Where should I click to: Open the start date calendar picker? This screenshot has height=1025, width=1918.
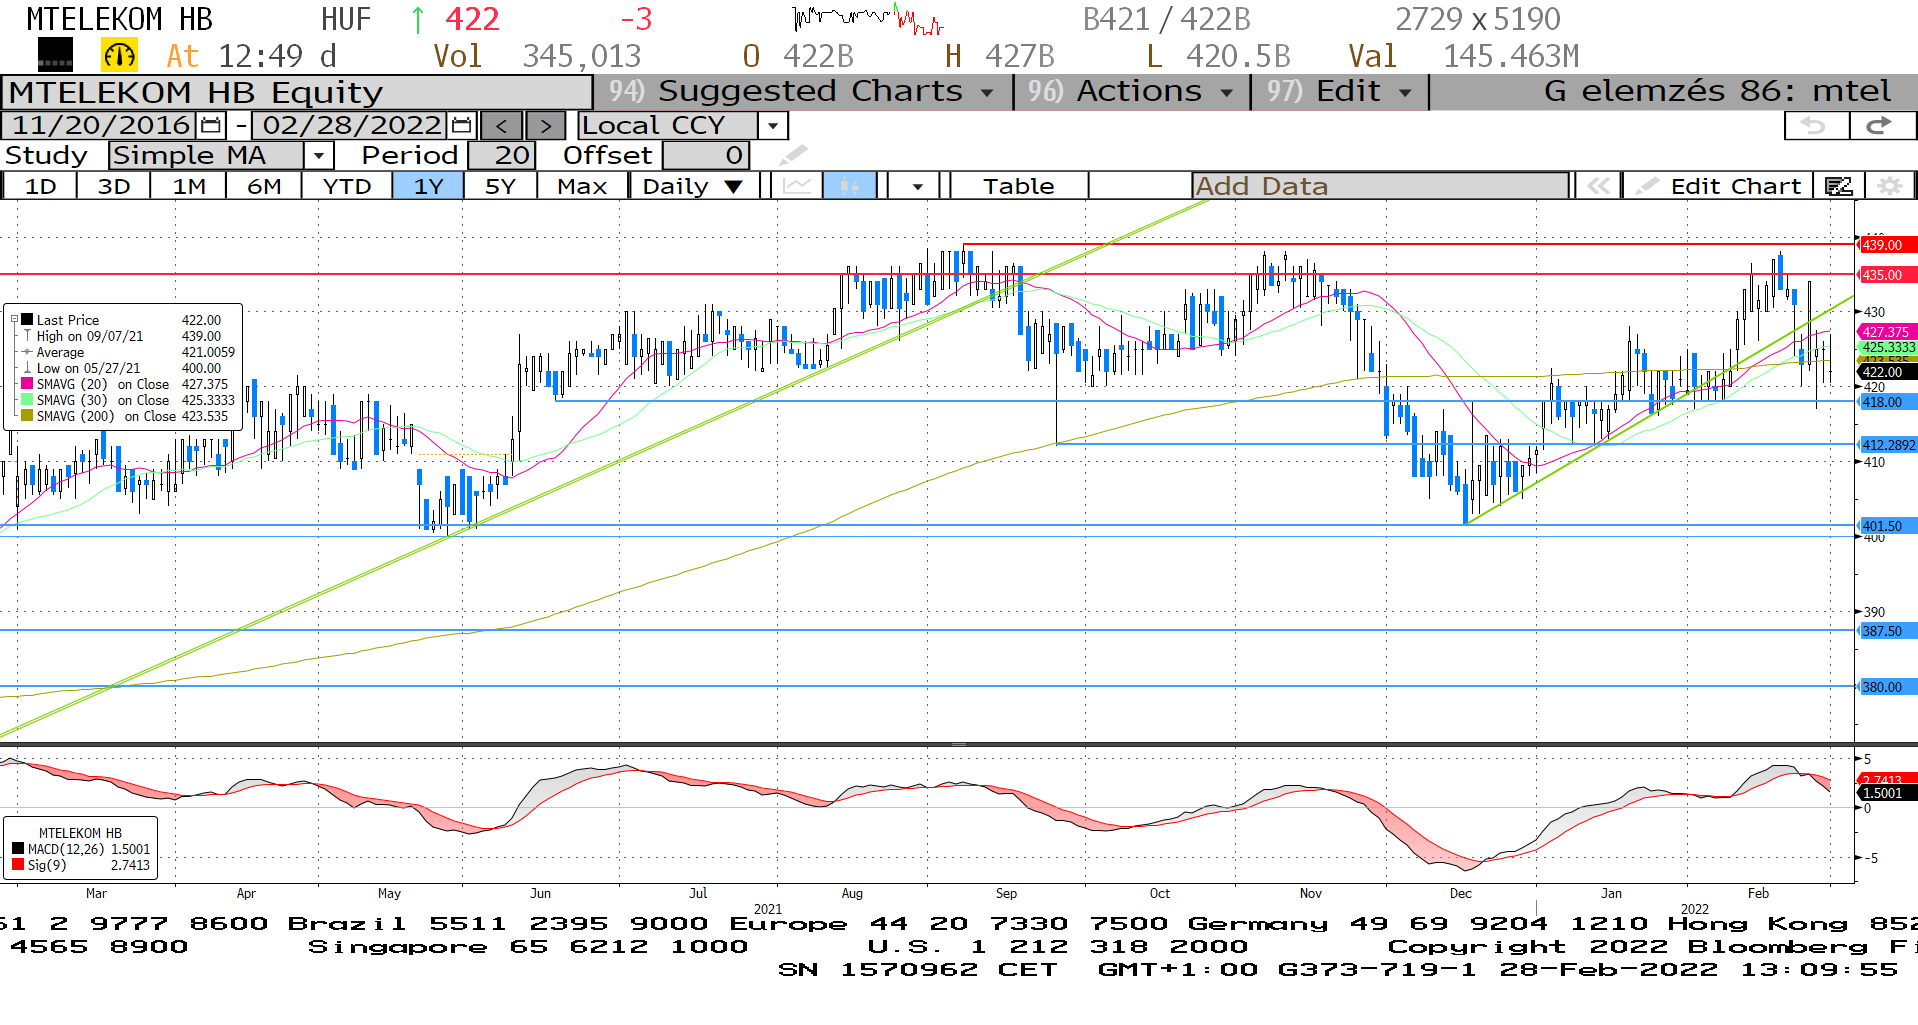[x=211, y=126]
